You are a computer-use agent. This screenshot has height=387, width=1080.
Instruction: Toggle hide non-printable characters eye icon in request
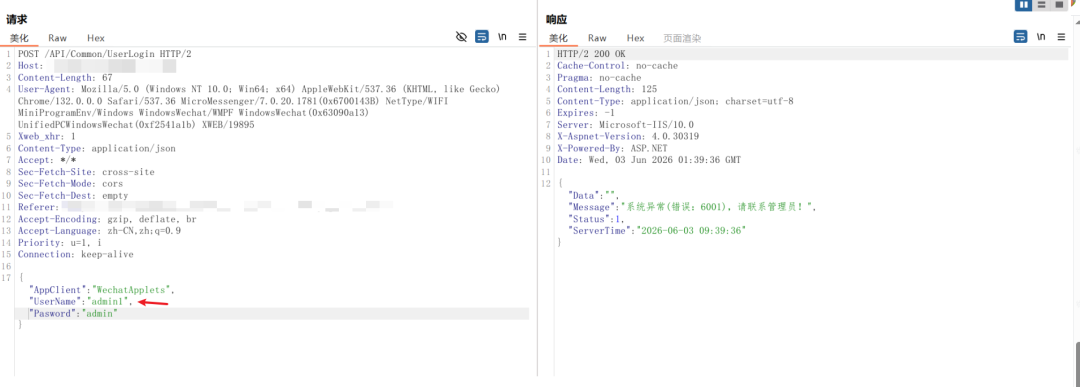[x=461, y=36]
